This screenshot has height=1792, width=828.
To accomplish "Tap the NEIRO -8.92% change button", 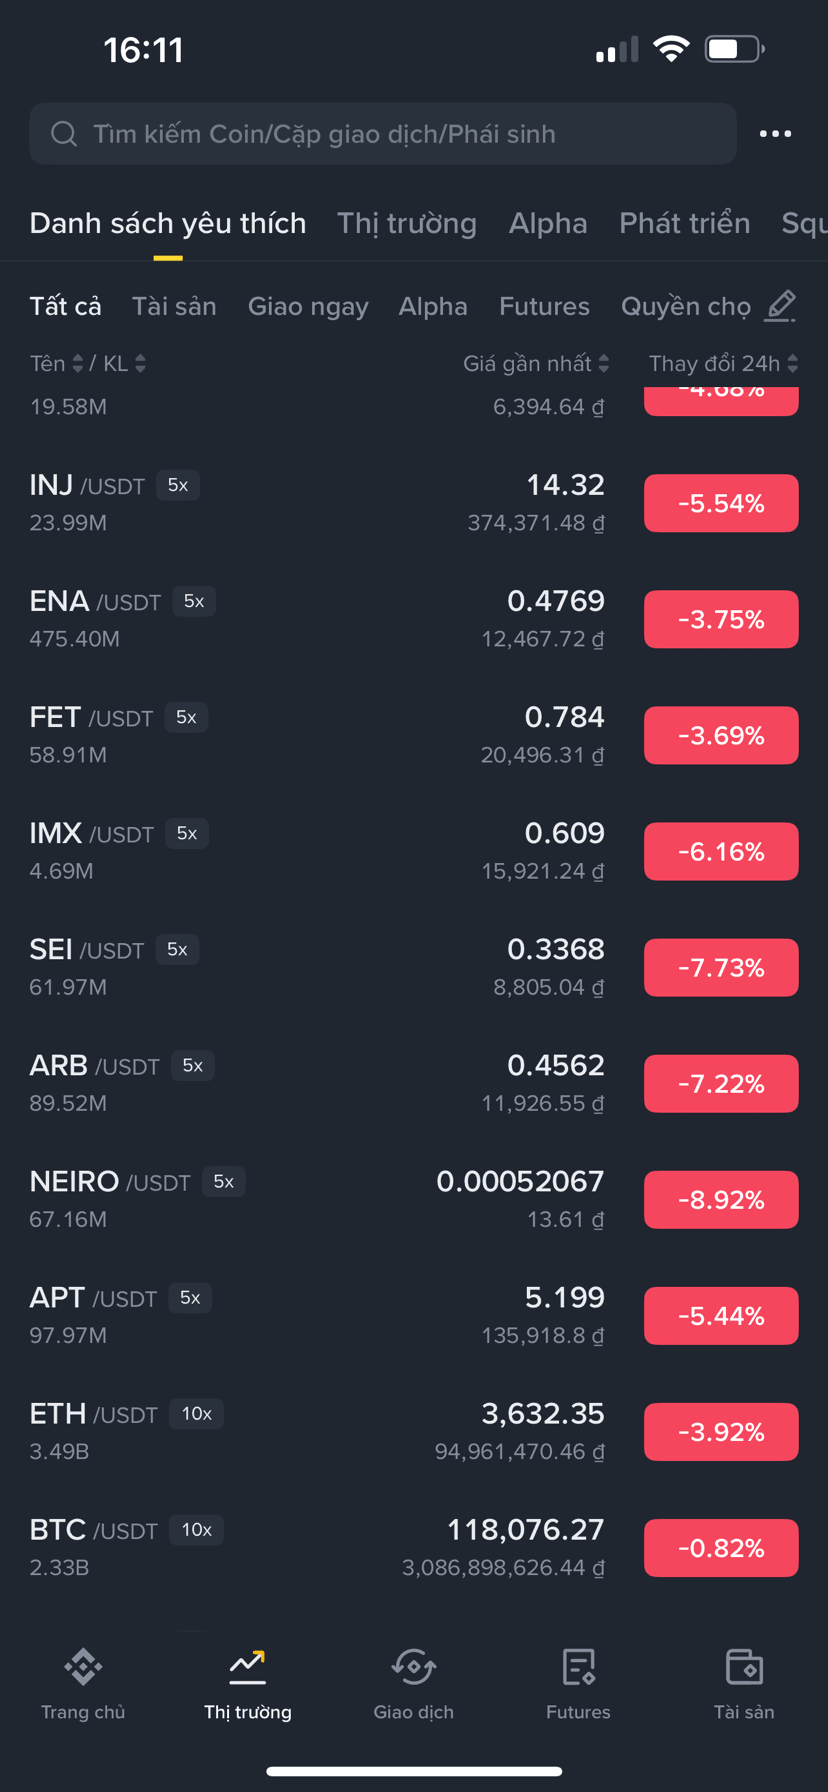I will pyautogui.click(x=721, y=1200).
